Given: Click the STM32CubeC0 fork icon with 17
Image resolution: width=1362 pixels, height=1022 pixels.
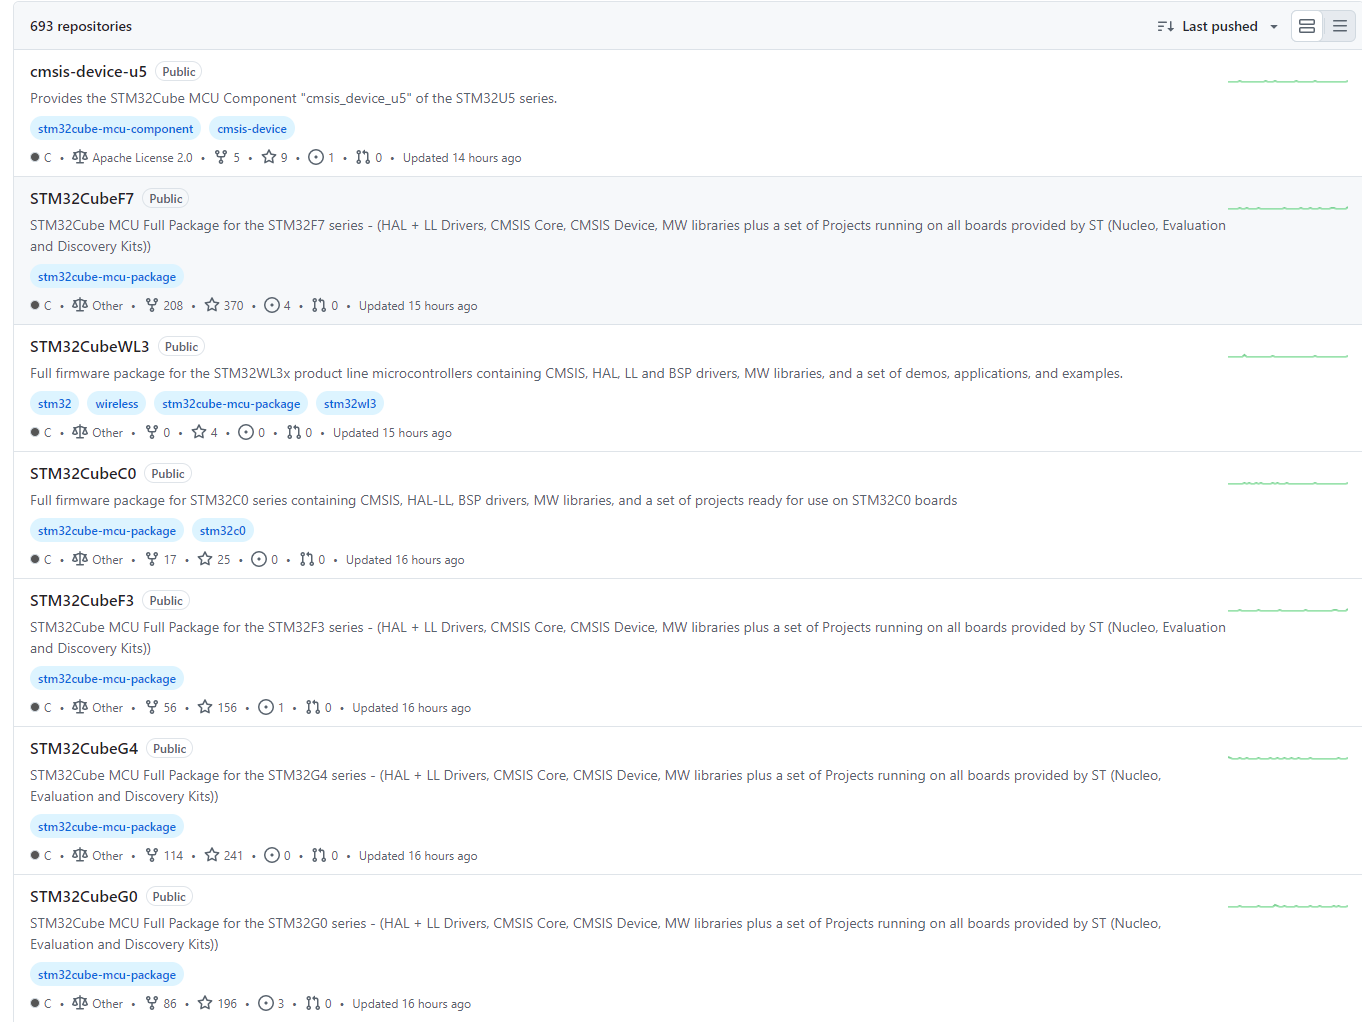Looking at the screenshot, I should (152, 559).
